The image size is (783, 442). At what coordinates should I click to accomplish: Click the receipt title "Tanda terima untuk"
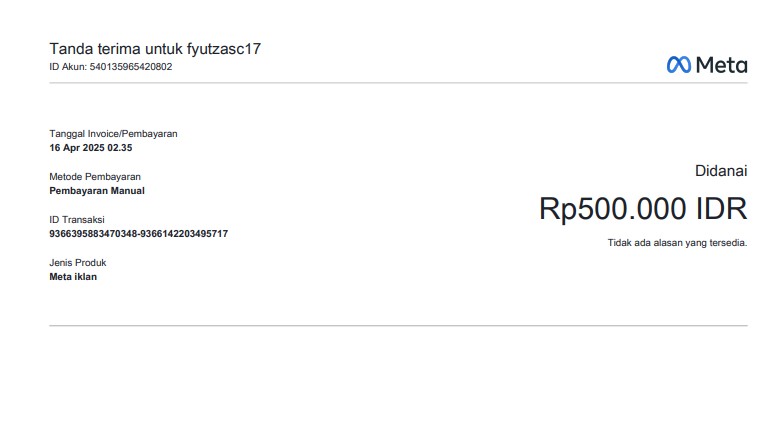[x=116, y=49]
